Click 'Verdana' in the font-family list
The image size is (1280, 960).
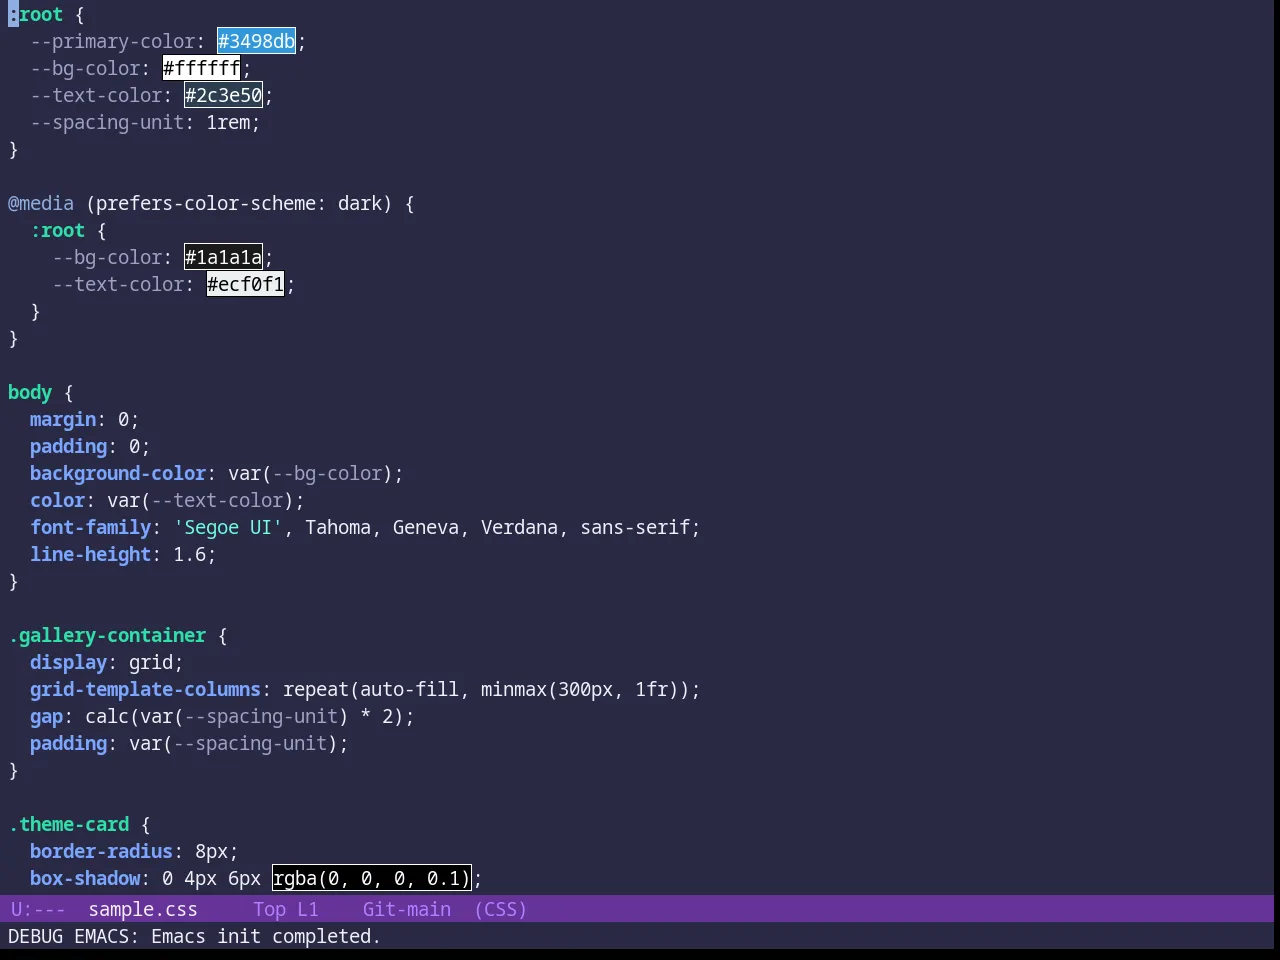pyautogui.click(x=519, y=527)
